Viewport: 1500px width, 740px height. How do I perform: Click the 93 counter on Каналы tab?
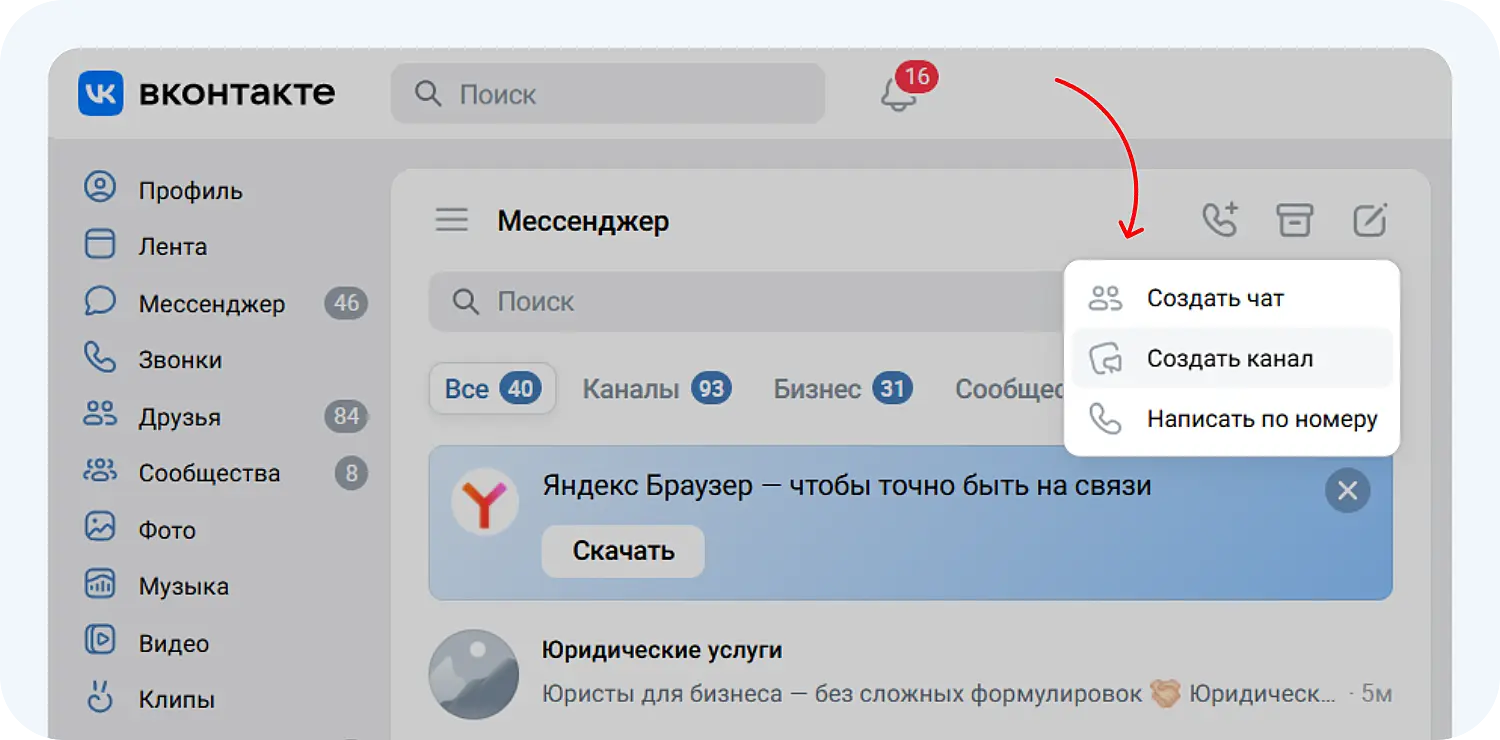pos(711,389)
